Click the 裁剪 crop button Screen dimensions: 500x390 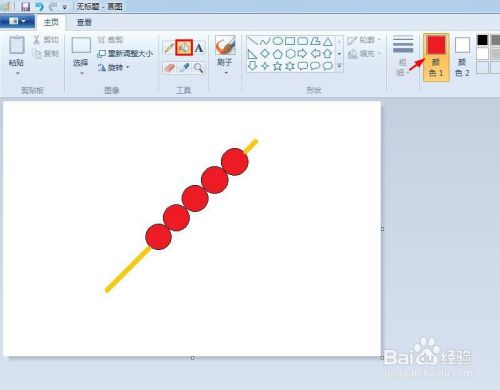(x=110, y=40)
